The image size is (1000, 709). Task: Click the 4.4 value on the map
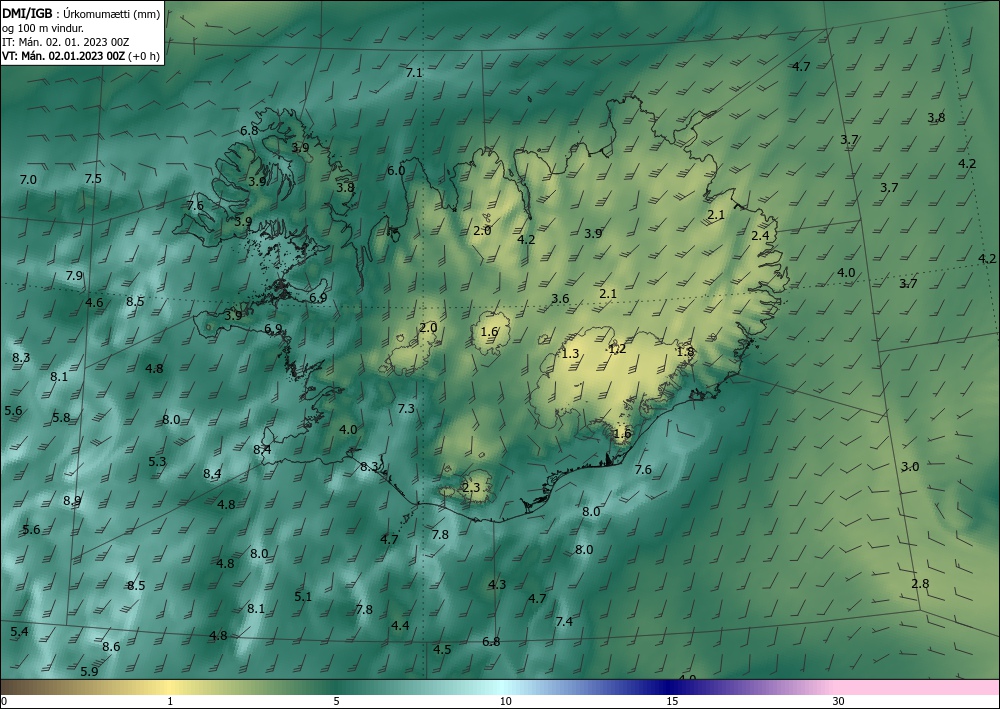tap(400, 625)
